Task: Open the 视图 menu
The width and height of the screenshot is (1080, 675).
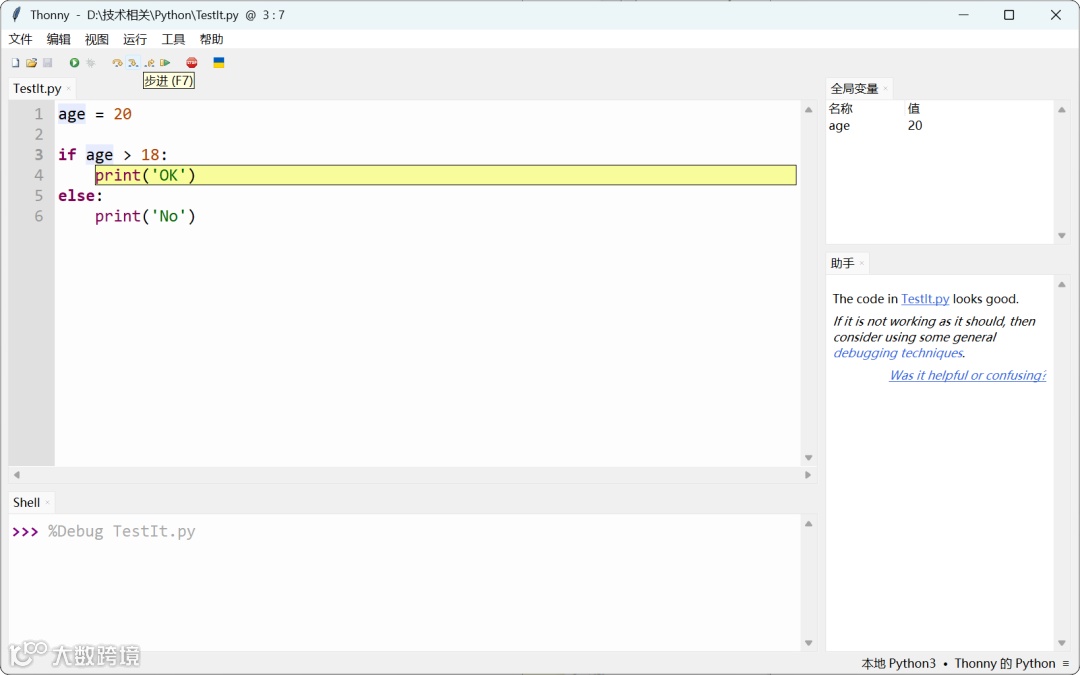Action: point(97,39)
